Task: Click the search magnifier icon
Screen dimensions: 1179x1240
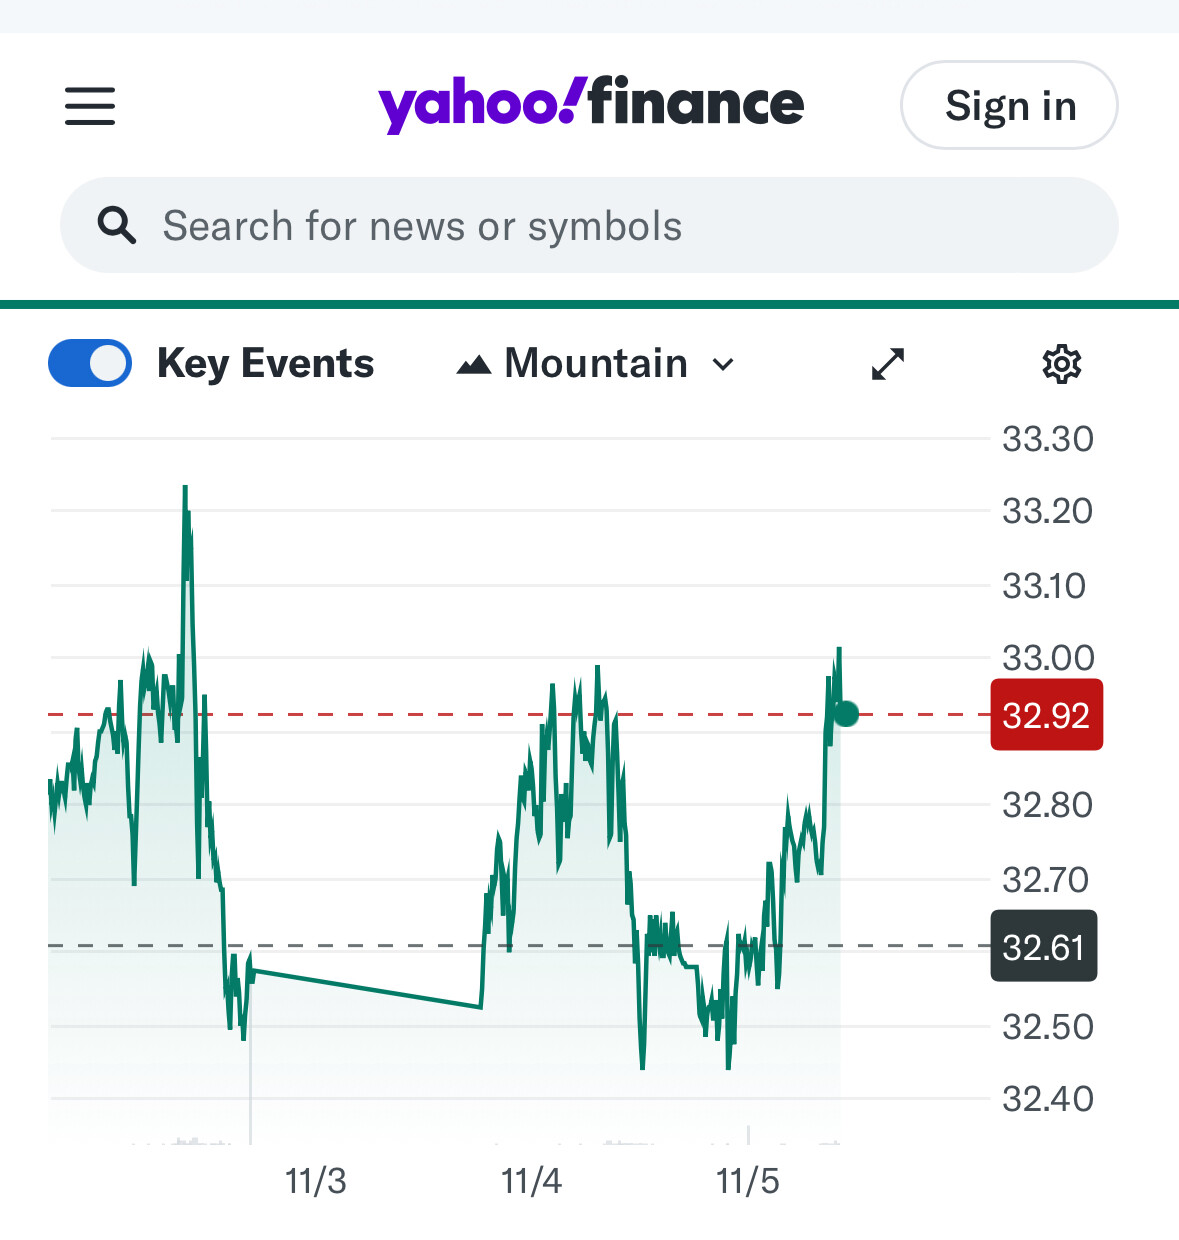Action: (x=117, y=225)
